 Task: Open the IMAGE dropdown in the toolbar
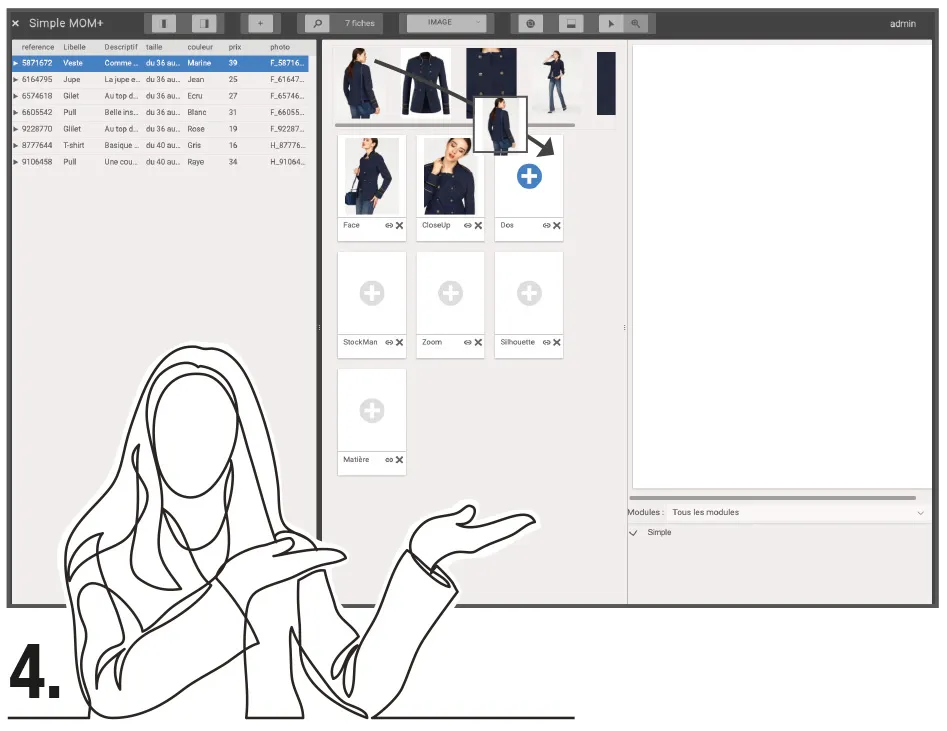[448, 23]
